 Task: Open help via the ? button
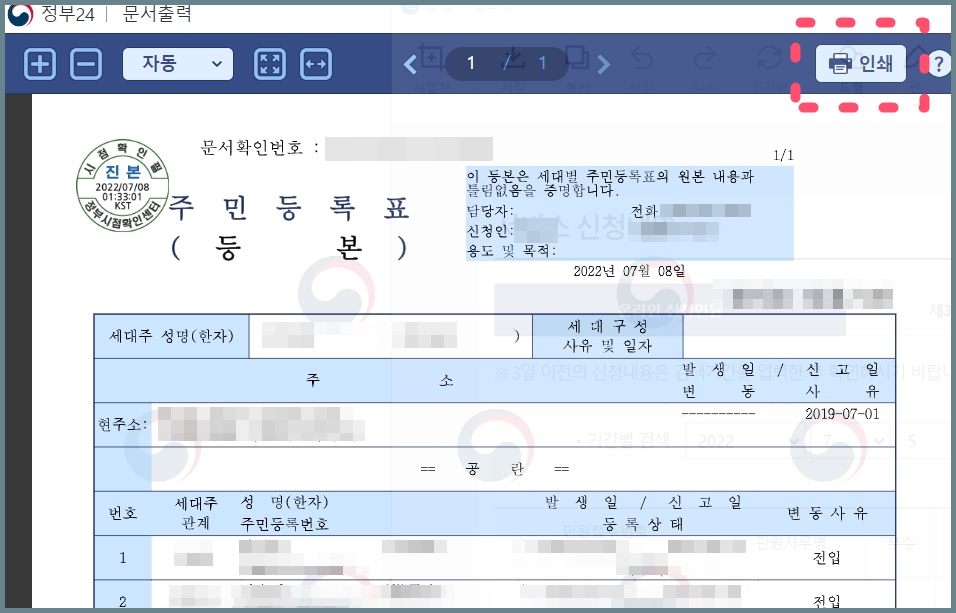tap(939, 63)
